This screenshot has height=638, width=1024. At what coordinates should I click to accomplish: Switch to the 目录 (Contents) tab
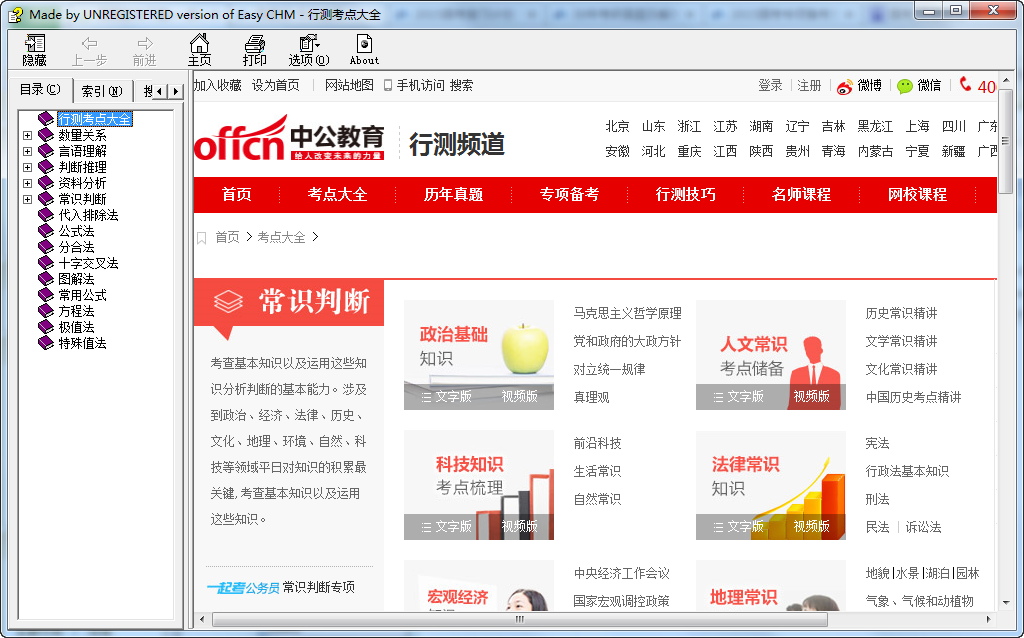(x=40, y=89)
